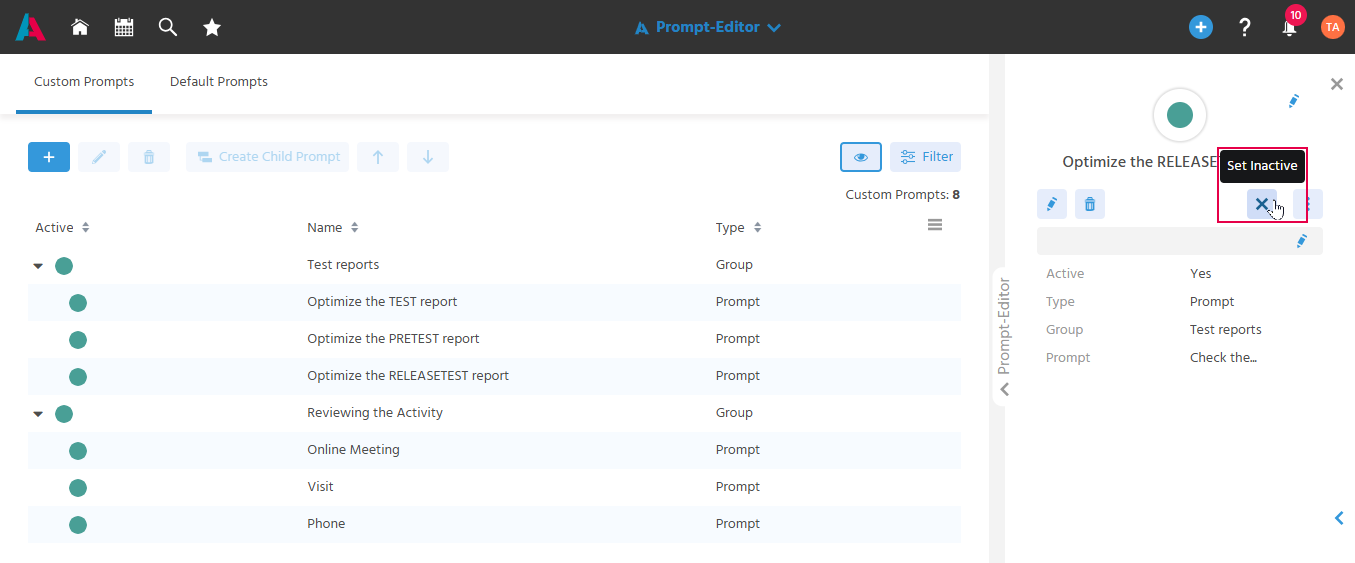Select the Visit prompt
This screenshot has height=563, width=1355.
click(494, 487)
